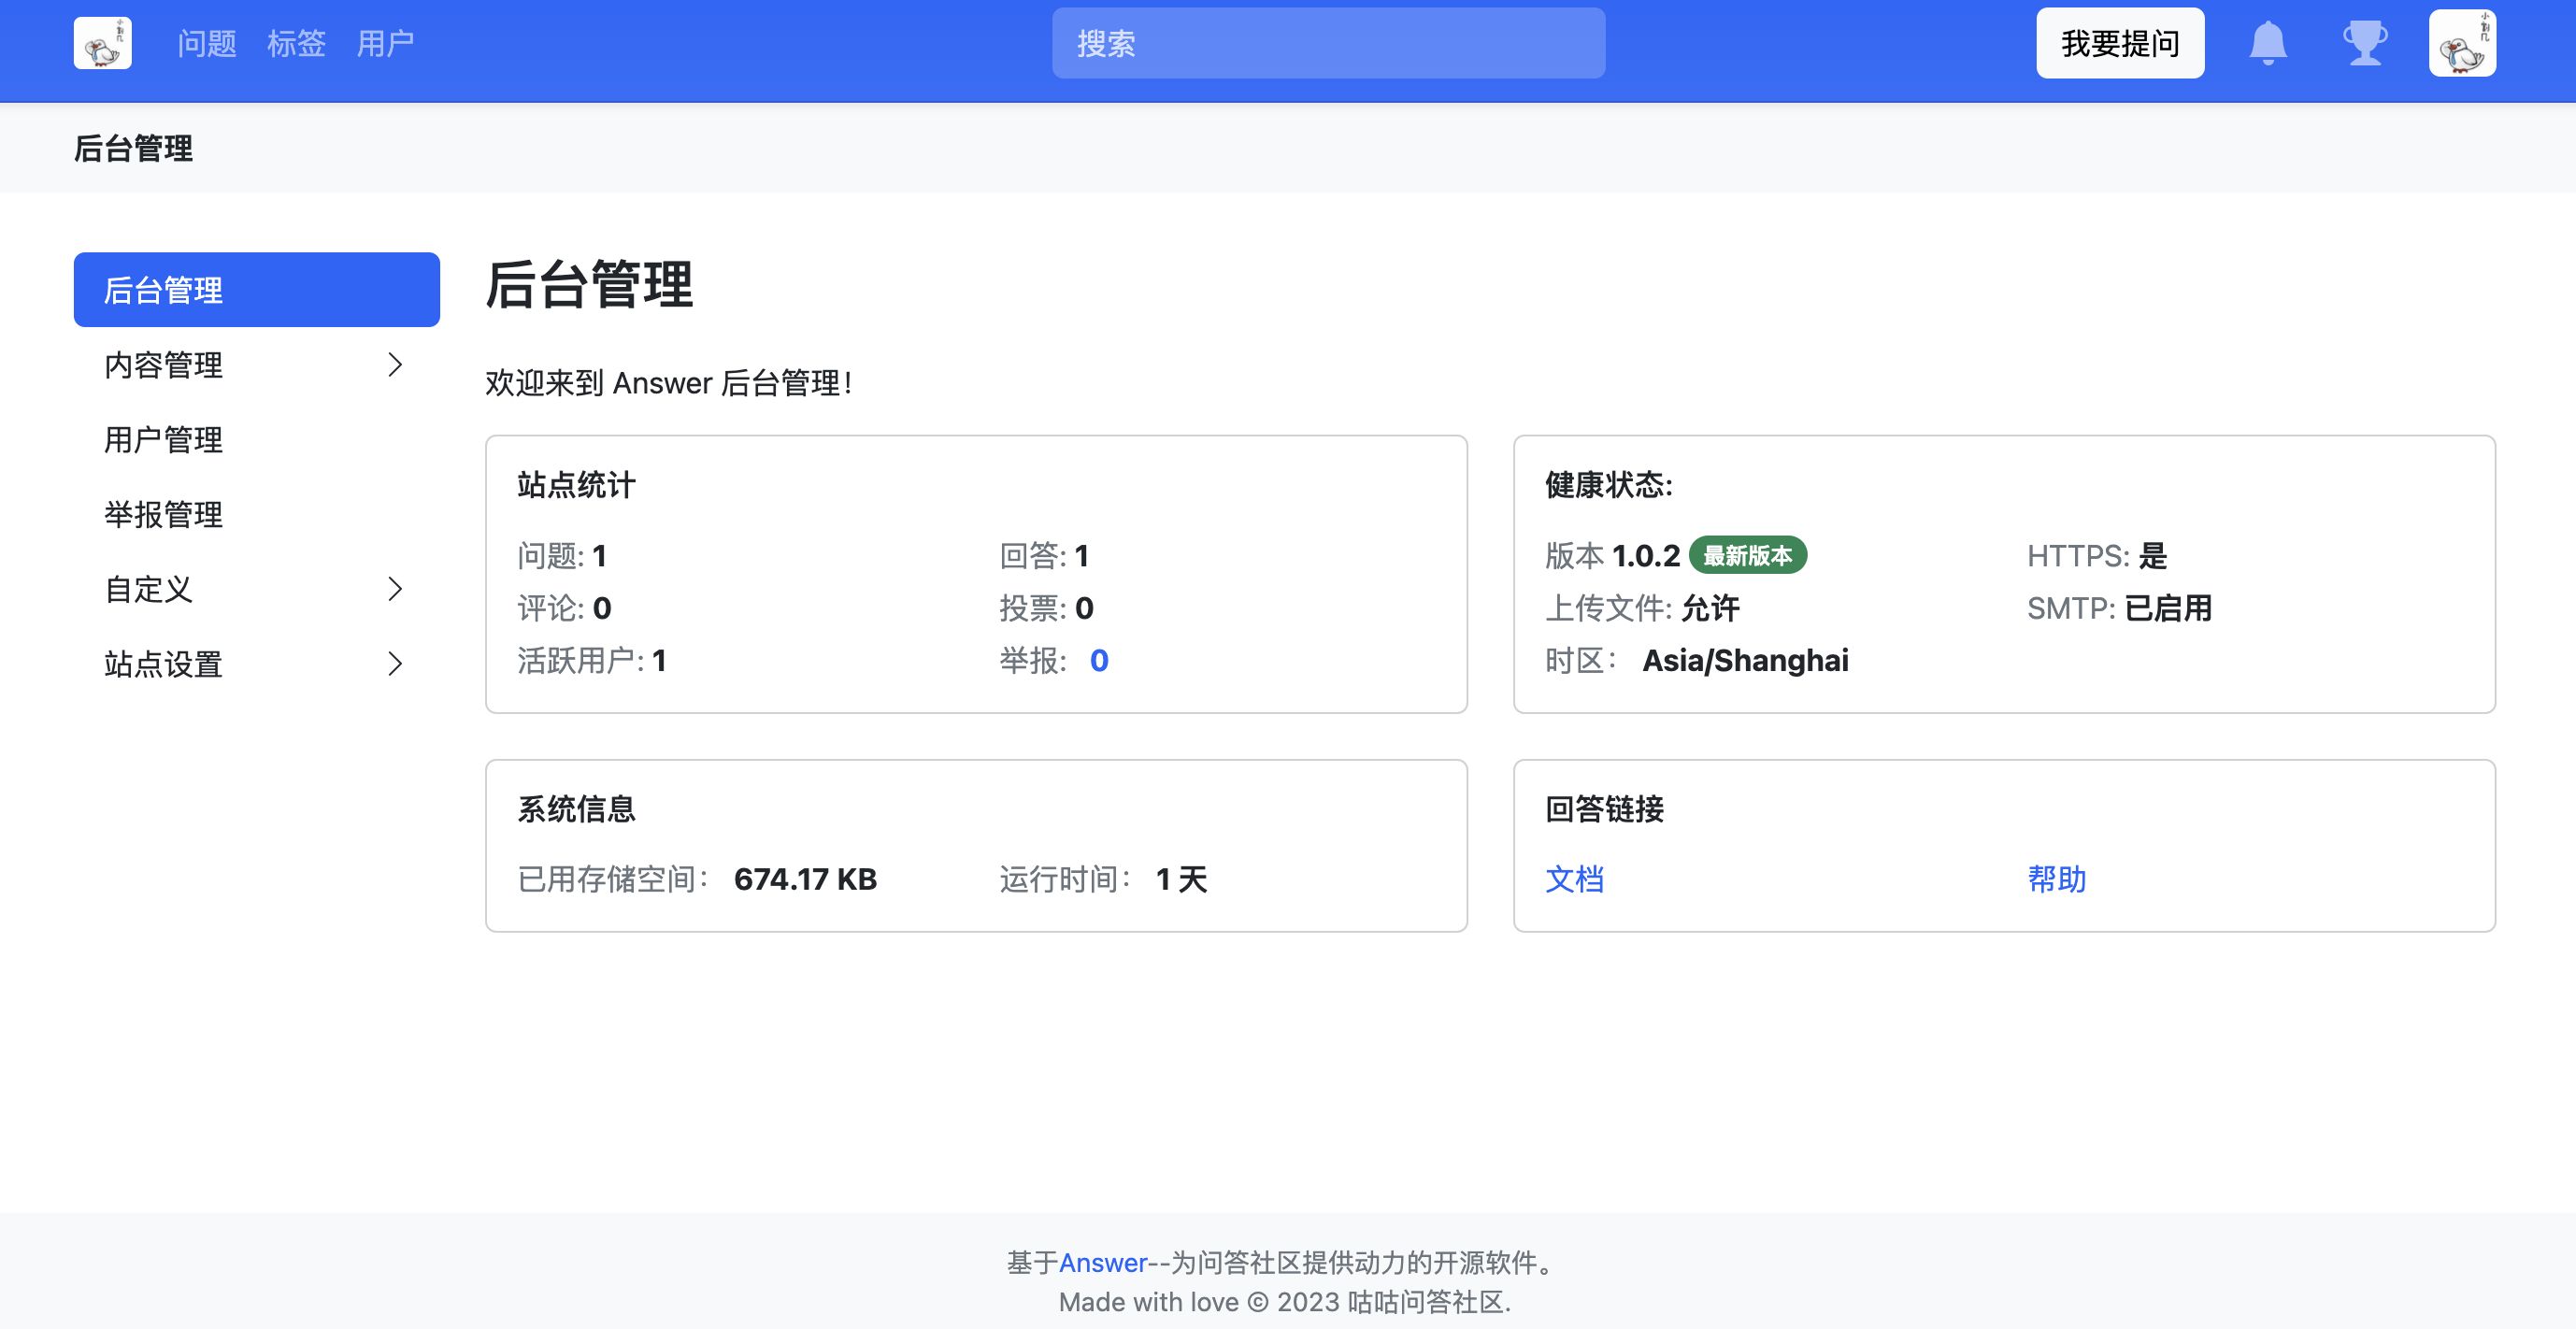Viewport: 2576px width, 1329px height.
Task: Expand the 站点设置 chevron arrow
Action: coord(395,664)
